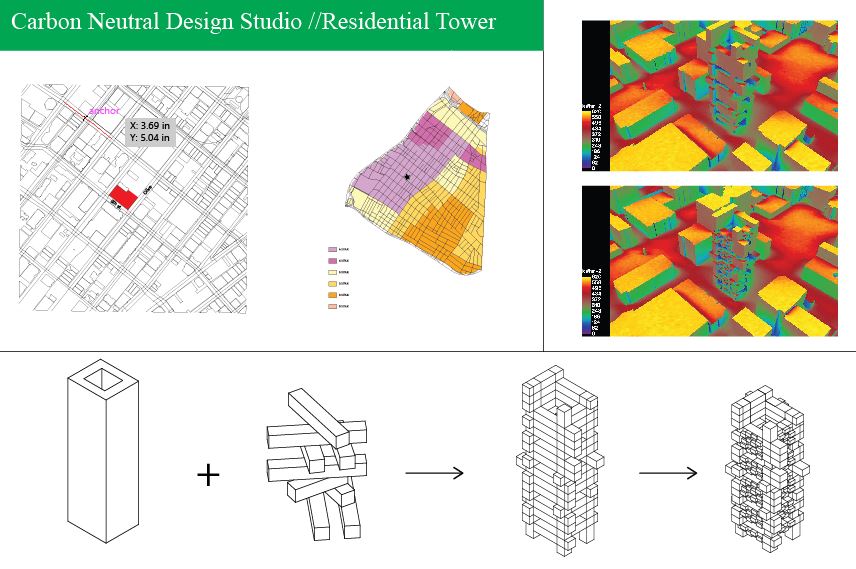Click the red site parcel on the street map
The image size is (856, 569).
(x=122, y=194)
